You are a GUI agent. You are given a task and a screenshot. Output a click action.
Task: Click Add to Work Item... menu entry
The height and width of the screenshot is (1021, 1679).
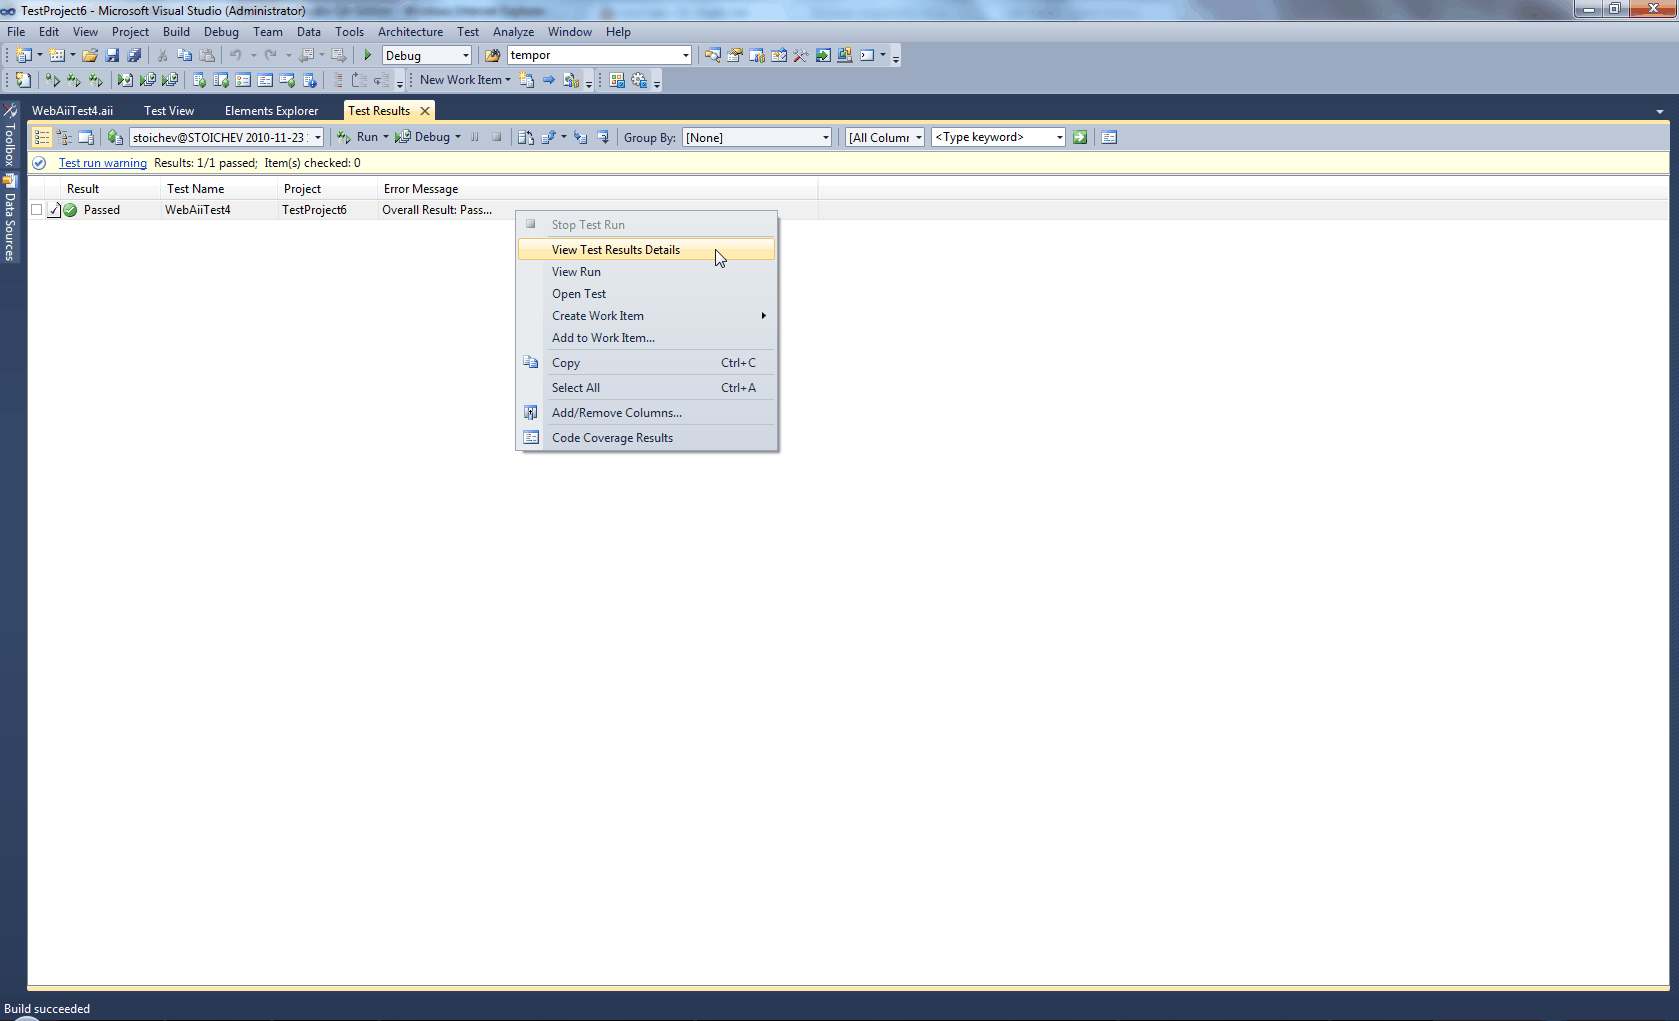point(646,338)
